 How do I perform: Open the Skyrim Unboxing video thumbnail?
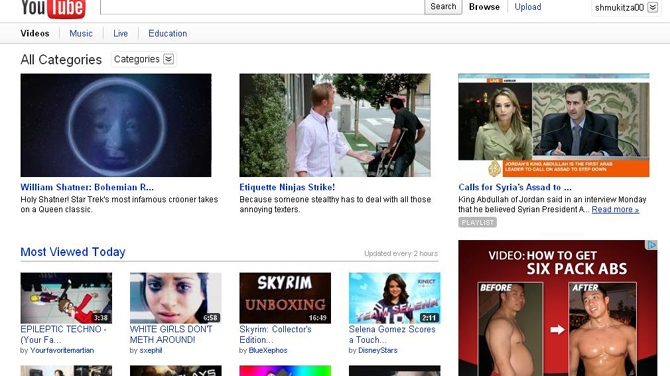[285, 298]
